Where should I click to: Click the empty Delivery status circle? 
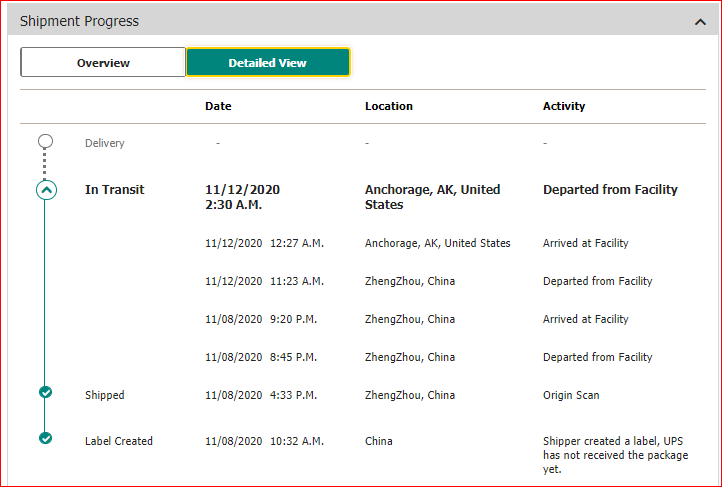(x=45, y=142)
